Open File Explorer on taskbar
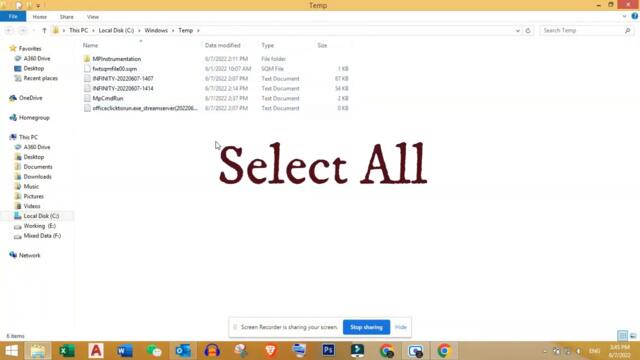 pos(38,351)
